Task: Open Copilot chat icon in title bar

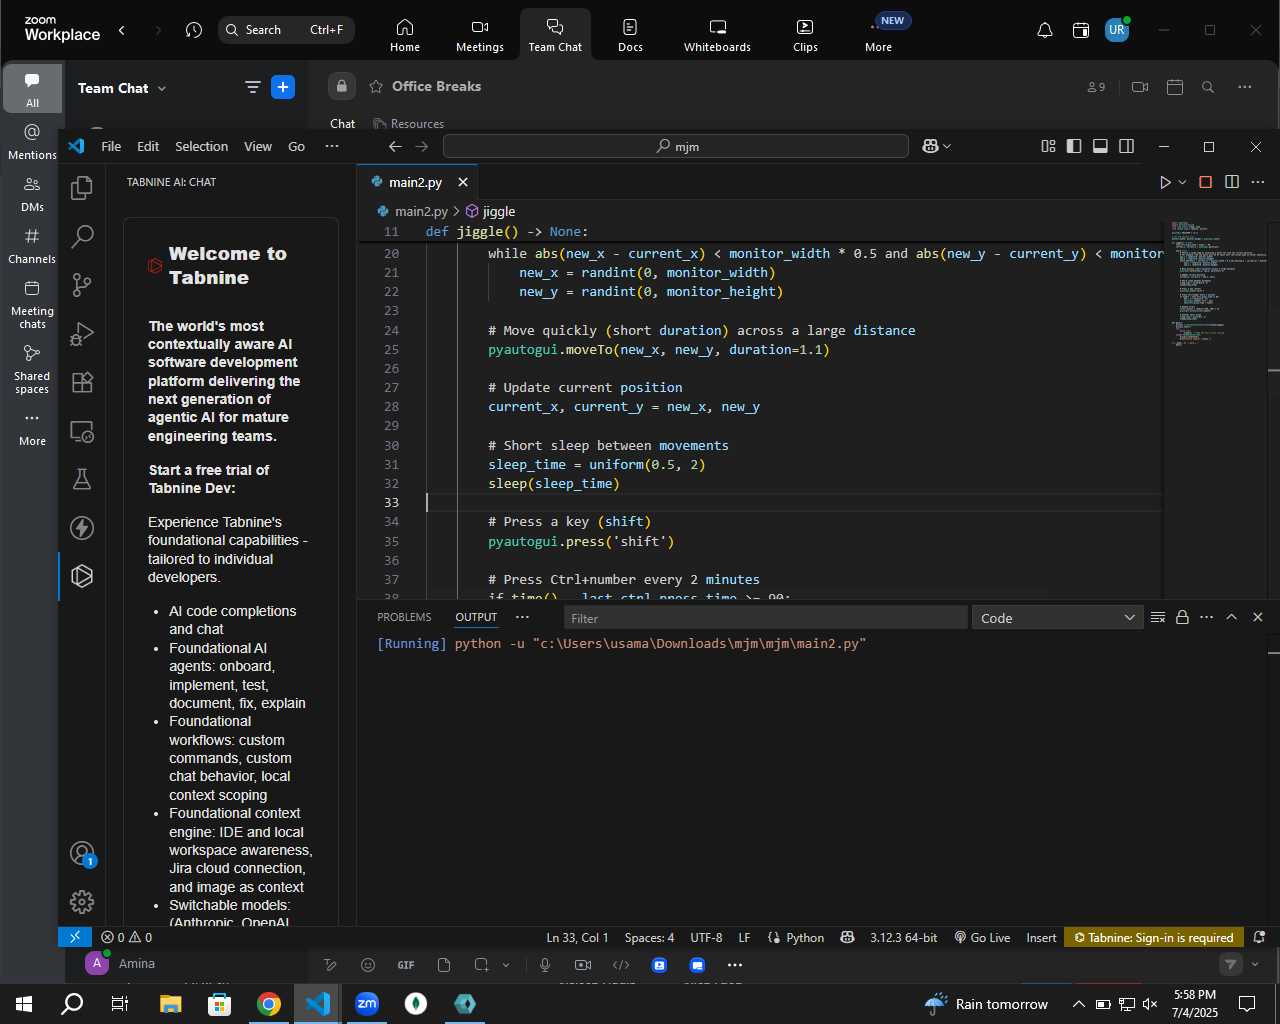Action: [x=930, y=146]
